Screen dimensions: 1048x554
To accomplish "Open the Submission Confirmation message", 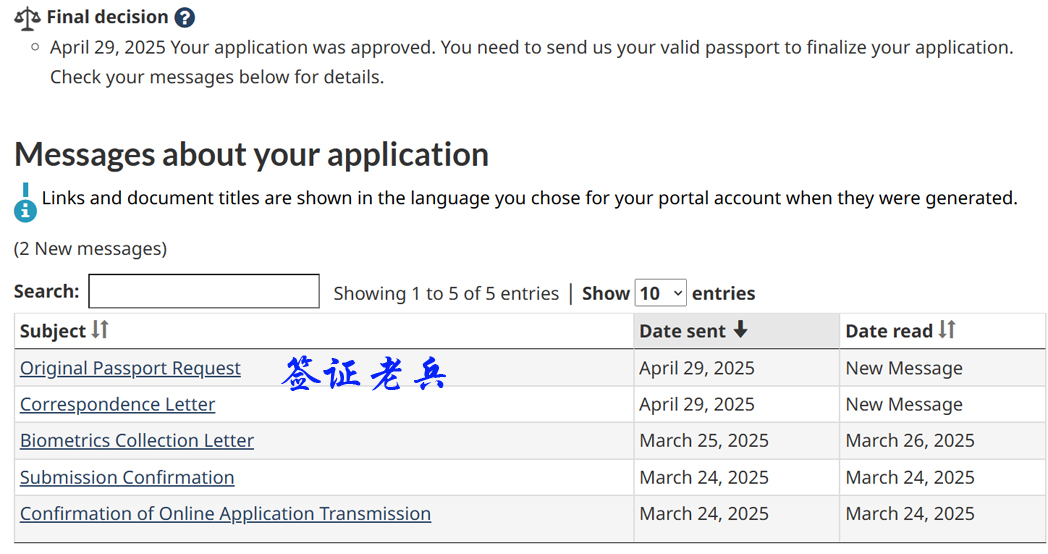I will click(127, 477).
